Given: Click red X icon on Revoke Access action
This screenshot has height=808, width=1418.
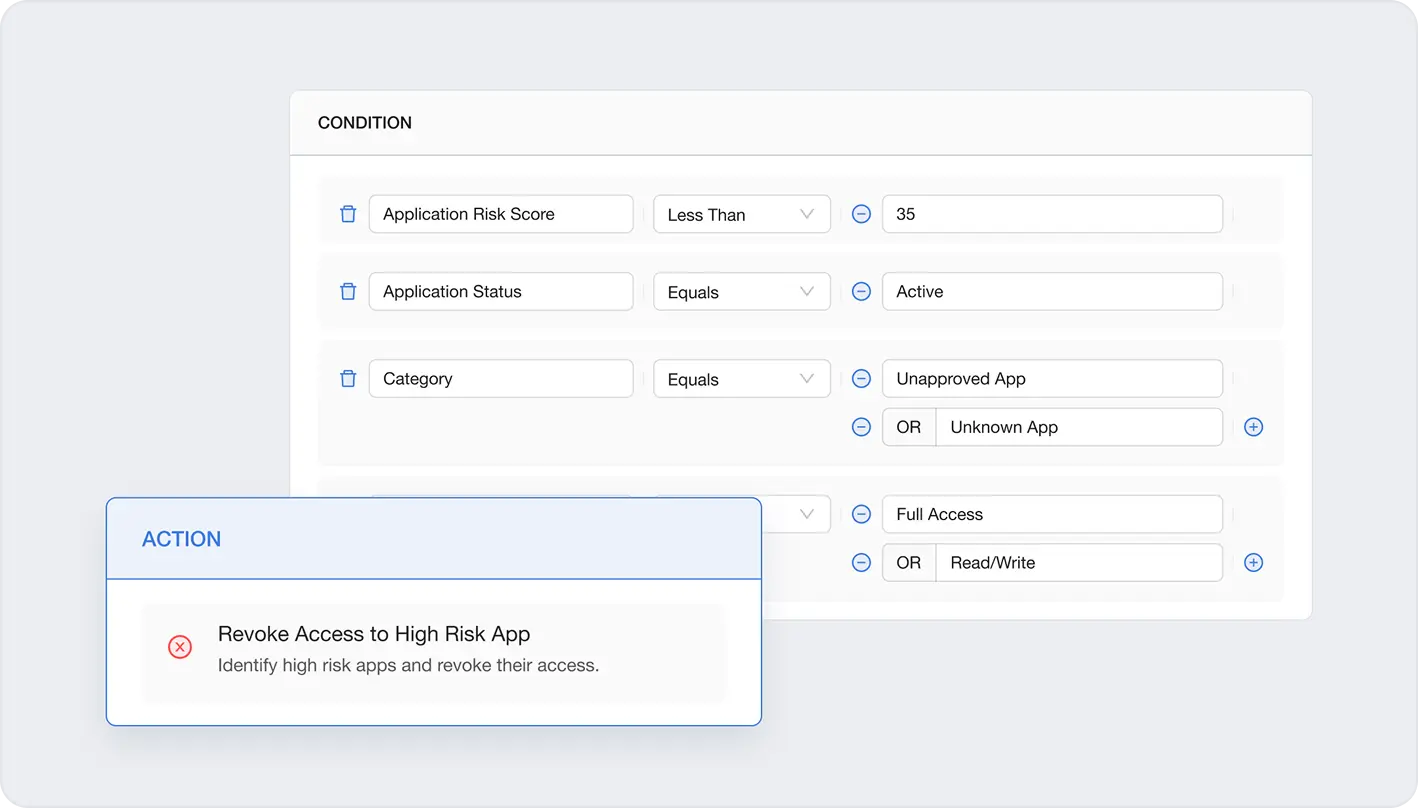Looking at the screenshot, I should click(180, 647).
